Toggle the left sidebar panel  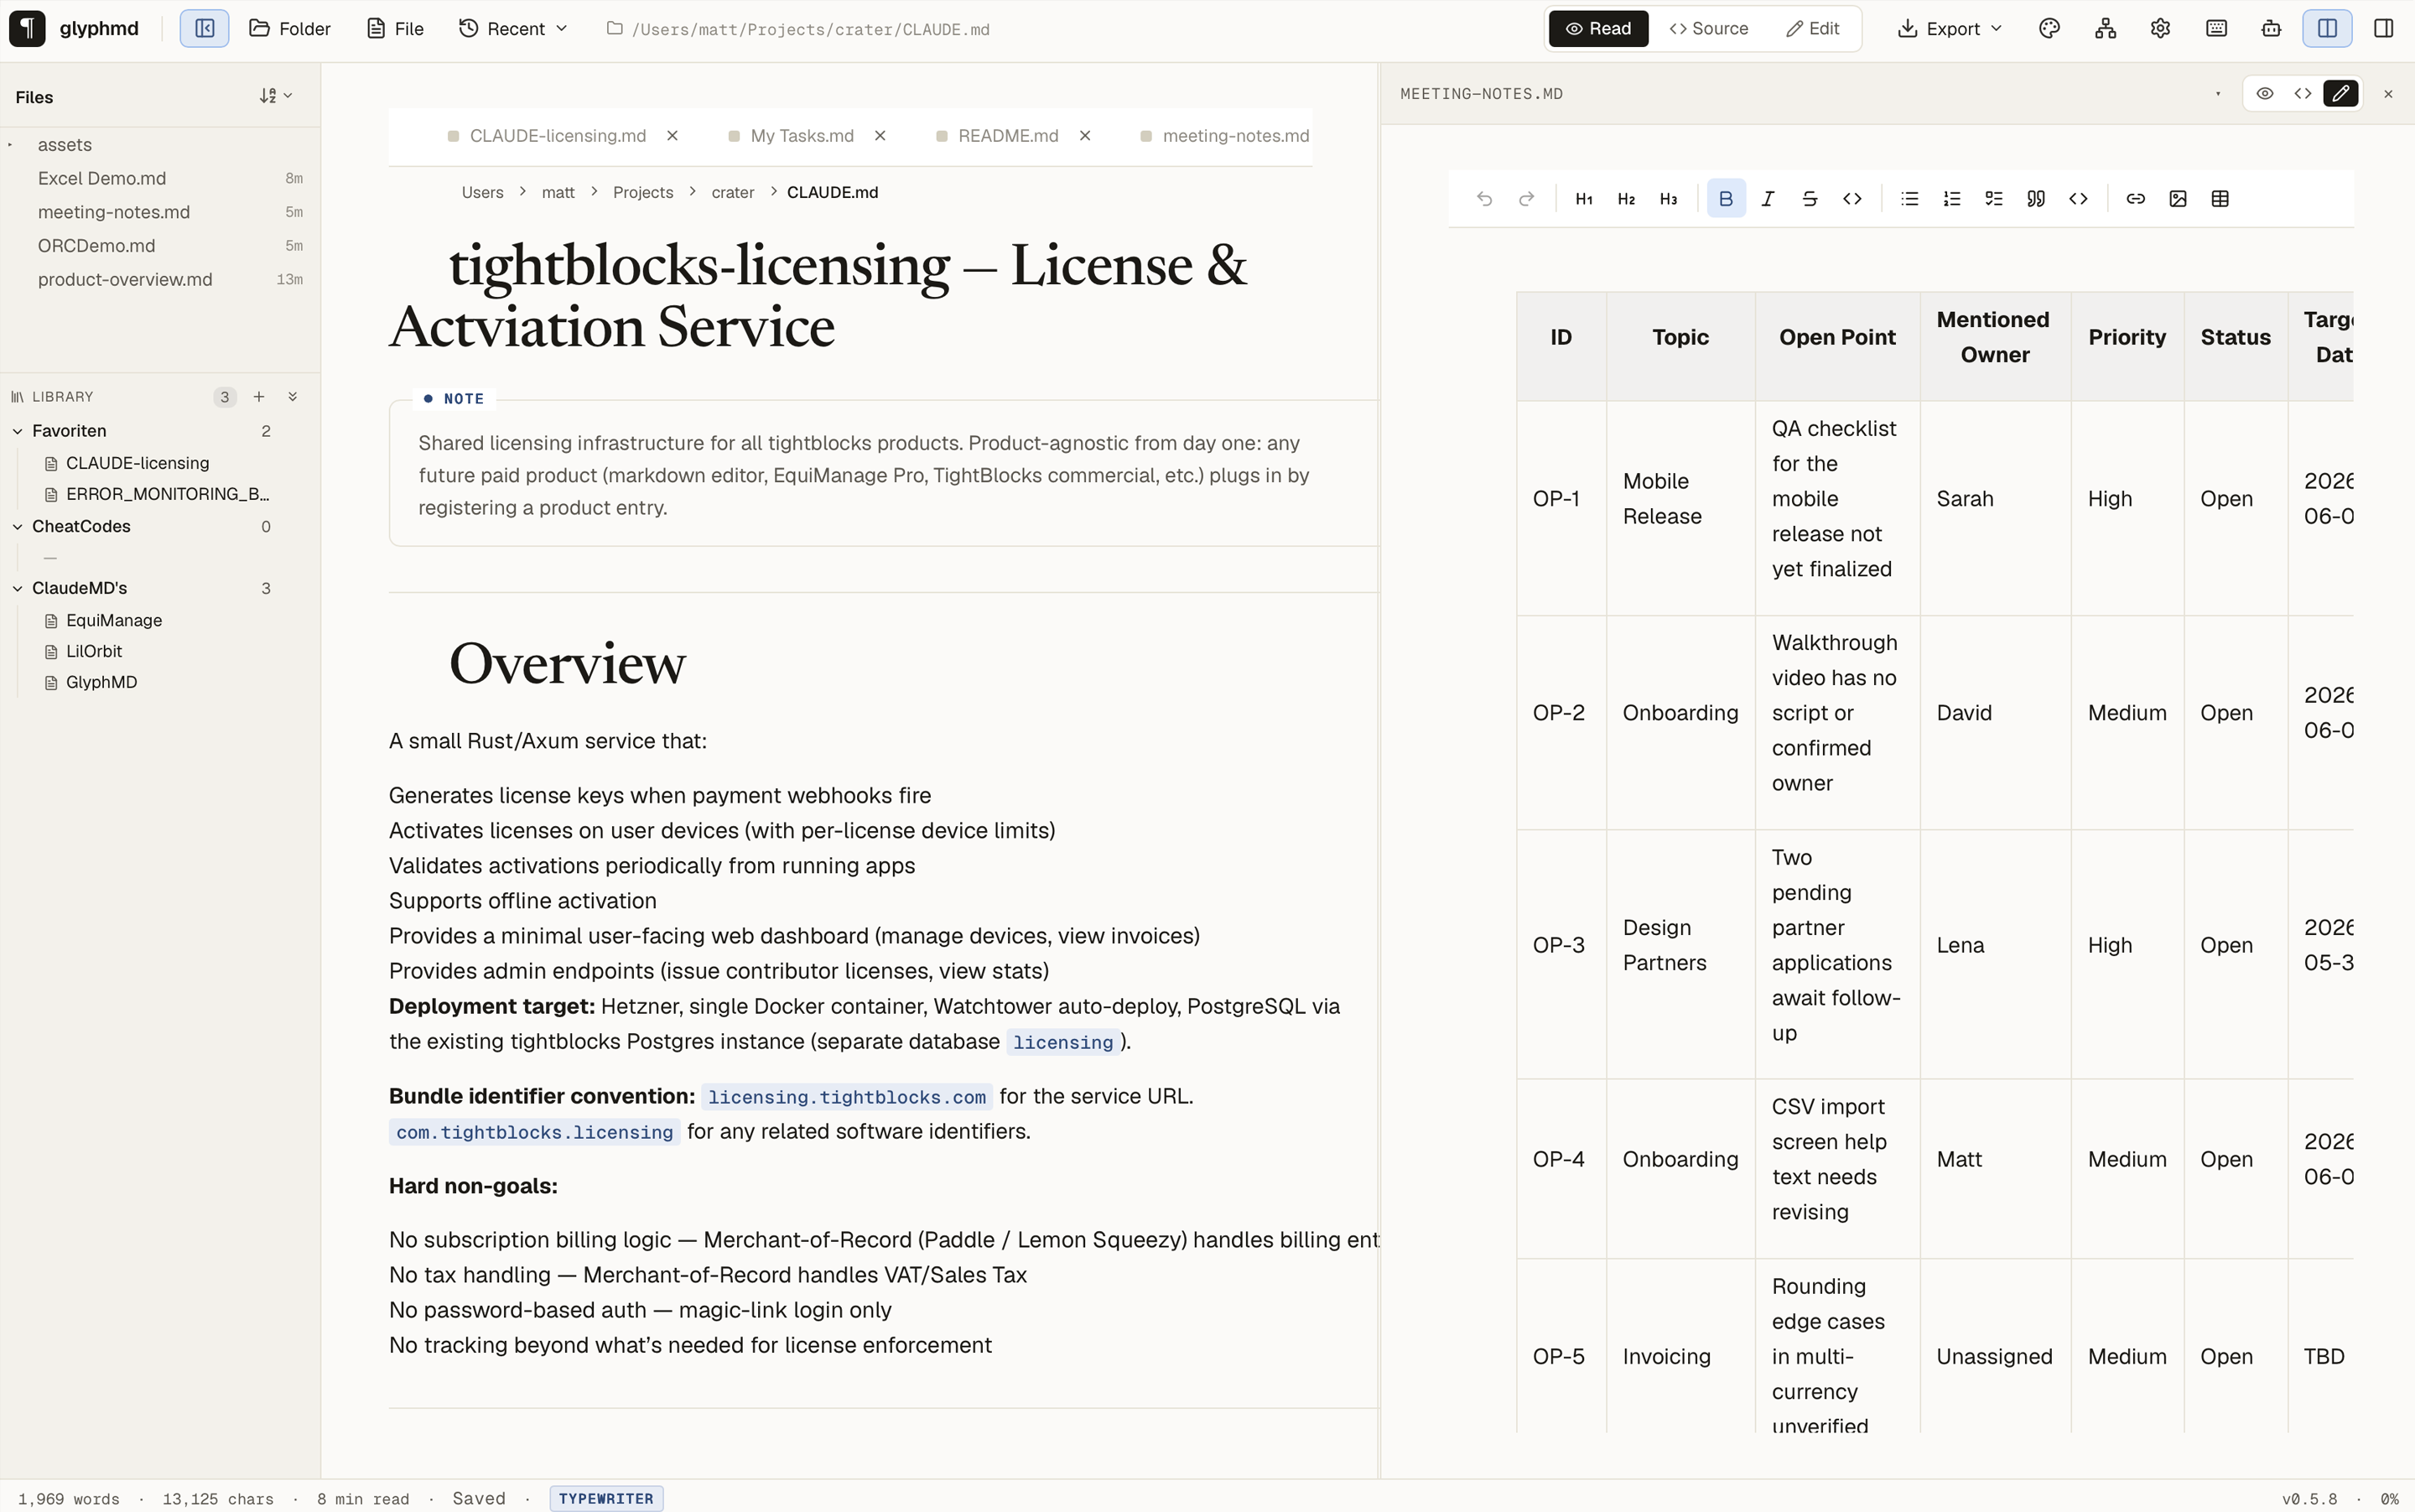click(204, 29)
